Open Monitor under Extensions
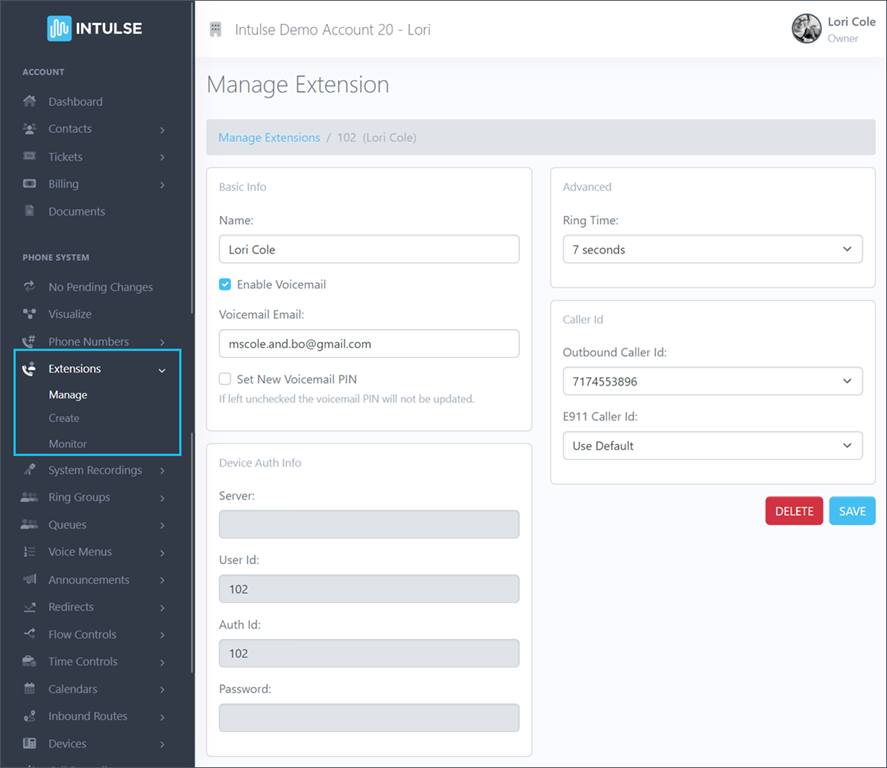The height and width of the screenshot is (768, 887). 68,444
